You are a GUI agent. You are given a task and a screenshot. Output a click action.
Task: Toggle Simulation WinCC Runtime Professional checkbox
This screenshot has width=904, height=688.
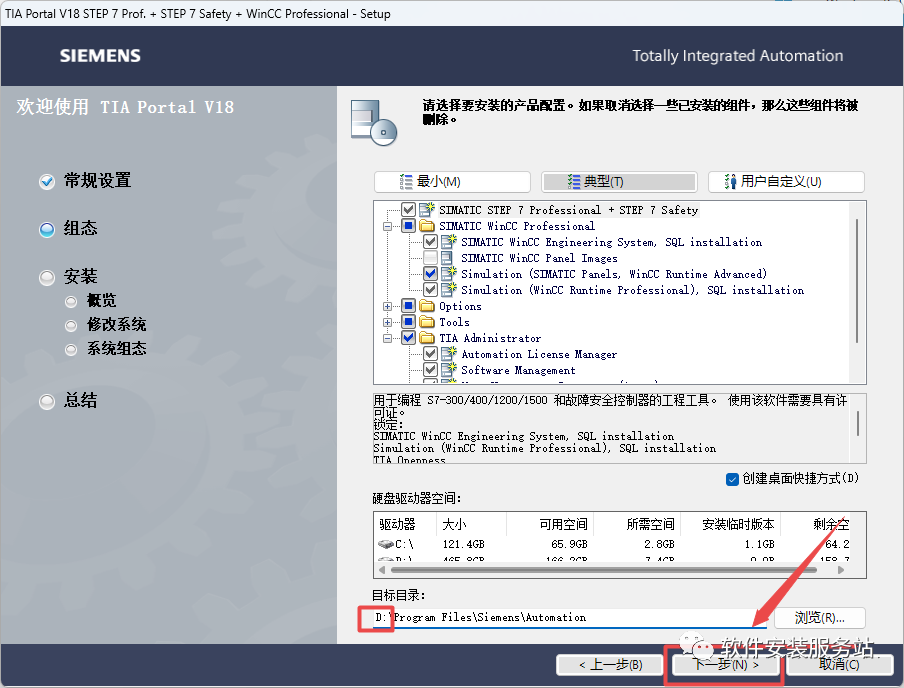(430, 290)
